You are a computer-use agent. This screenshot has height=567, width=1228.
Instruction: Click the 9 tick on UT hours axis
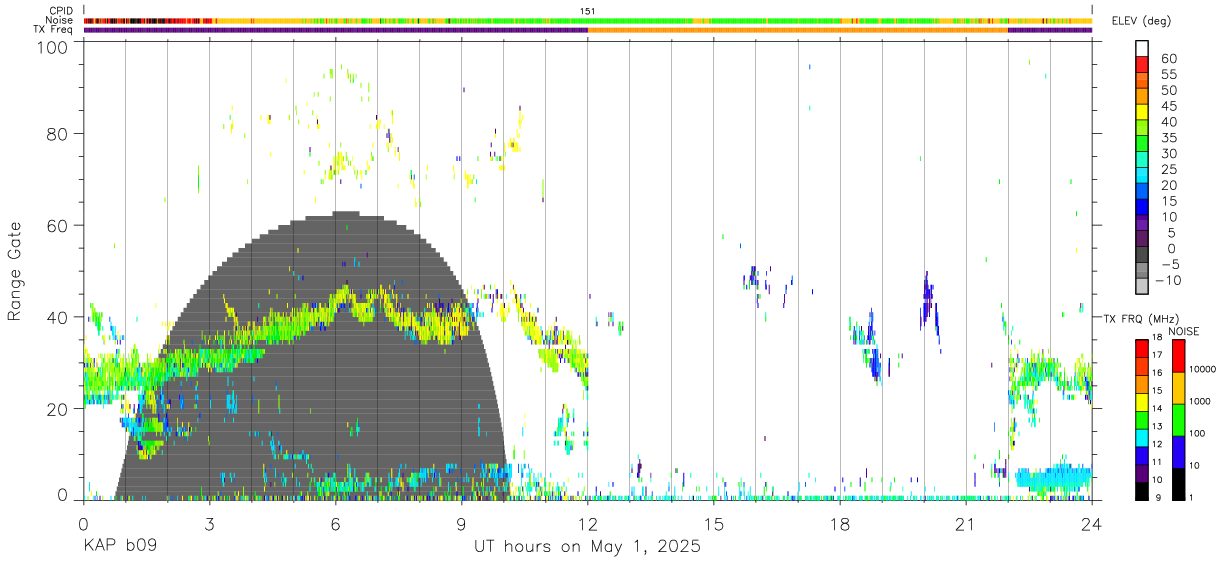pyautogui.click(x=462, y=524)
